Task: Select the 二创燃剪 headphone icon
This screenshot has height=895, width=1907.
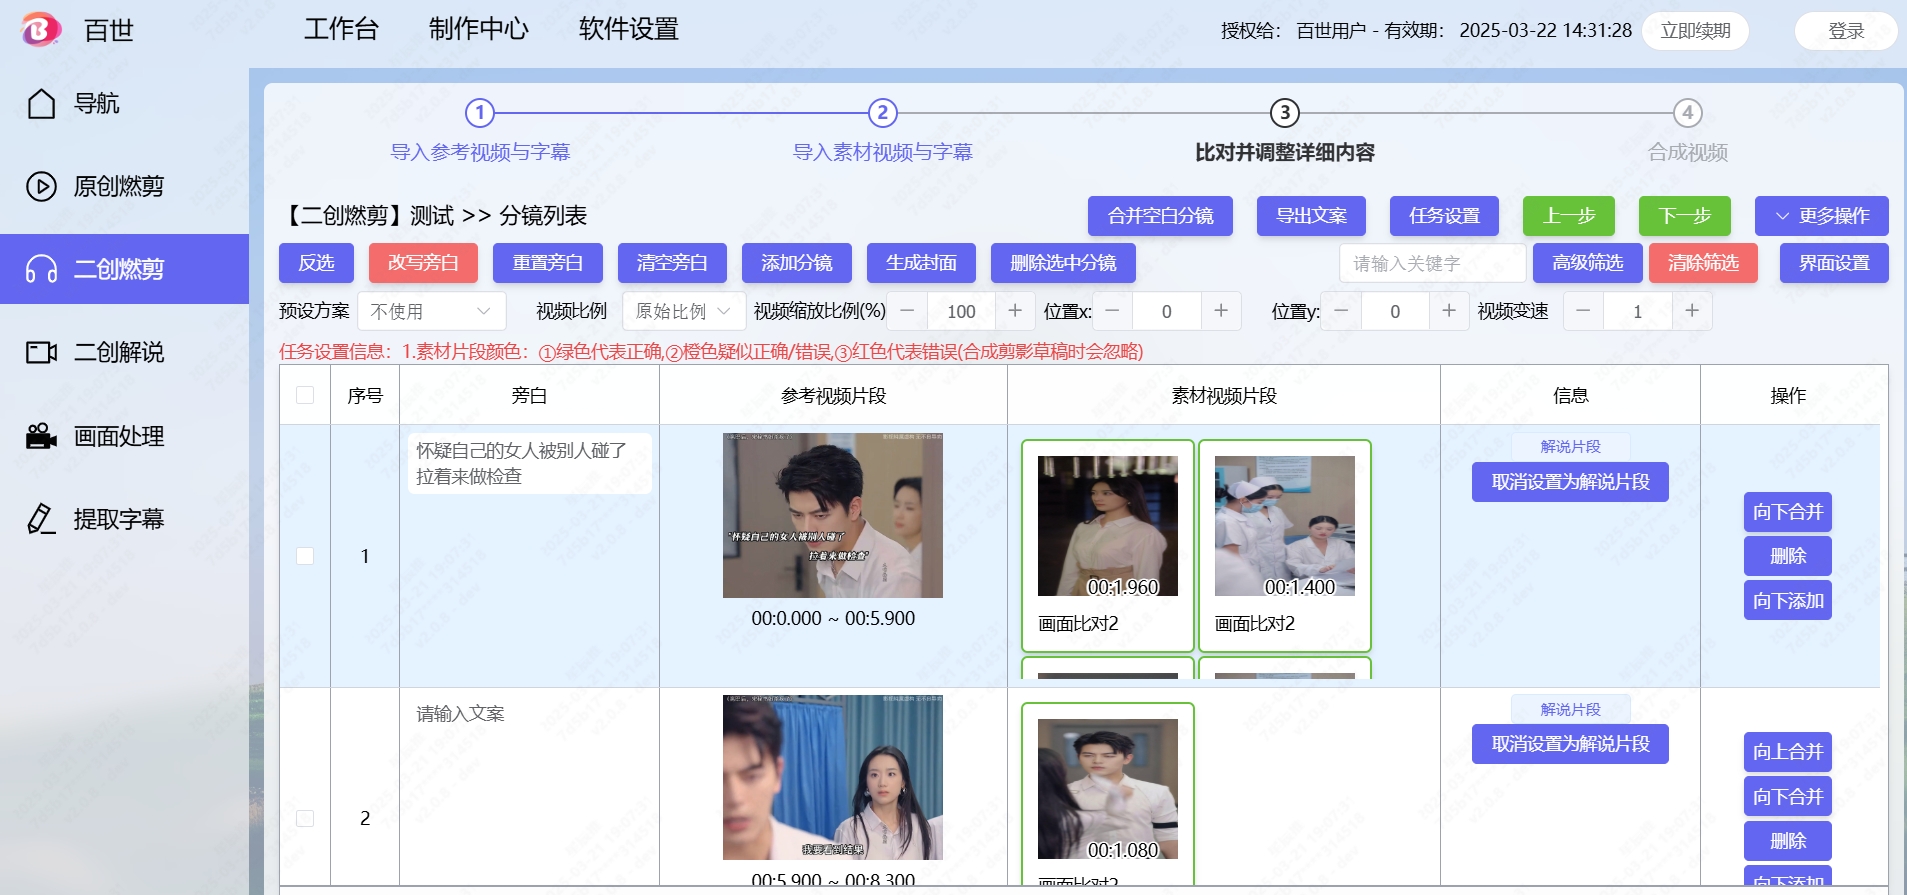Action: pyautogui.click(x=41, y=269)
